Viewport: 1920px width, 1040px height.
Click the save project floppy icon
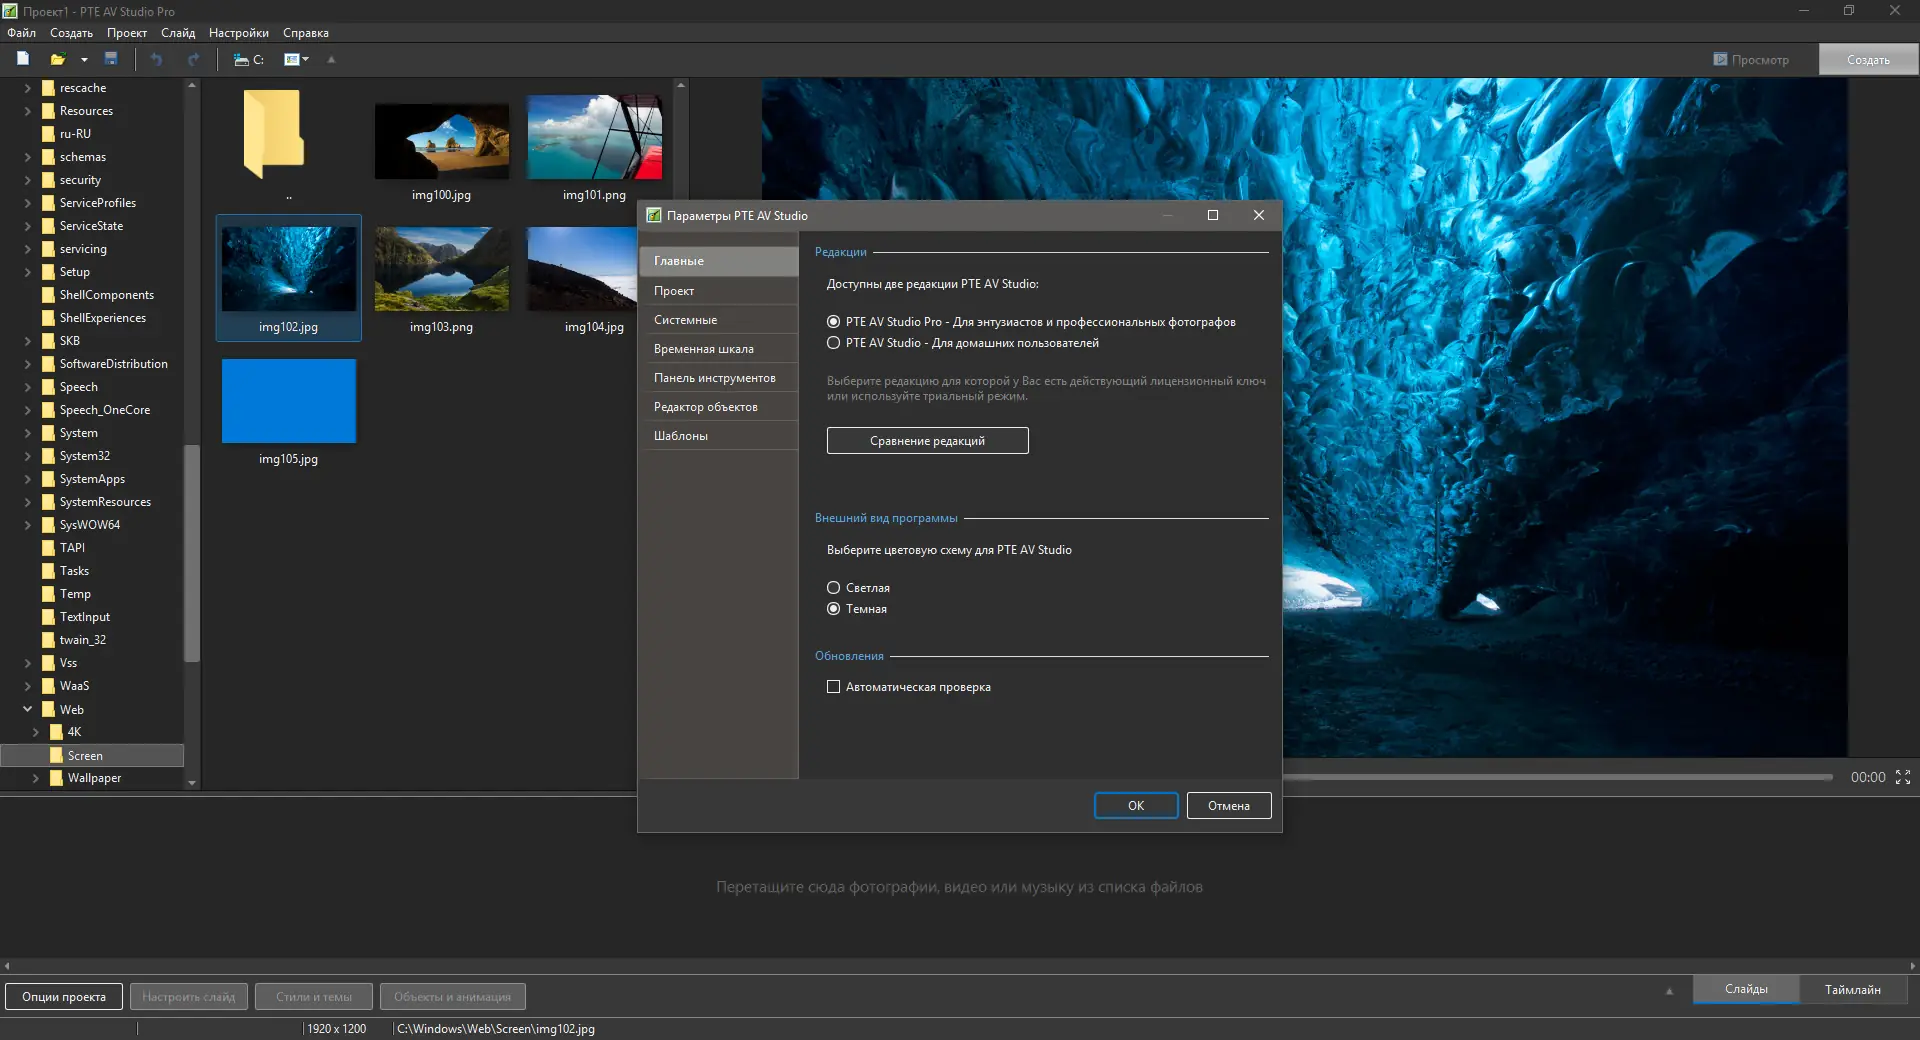point(111,59)
